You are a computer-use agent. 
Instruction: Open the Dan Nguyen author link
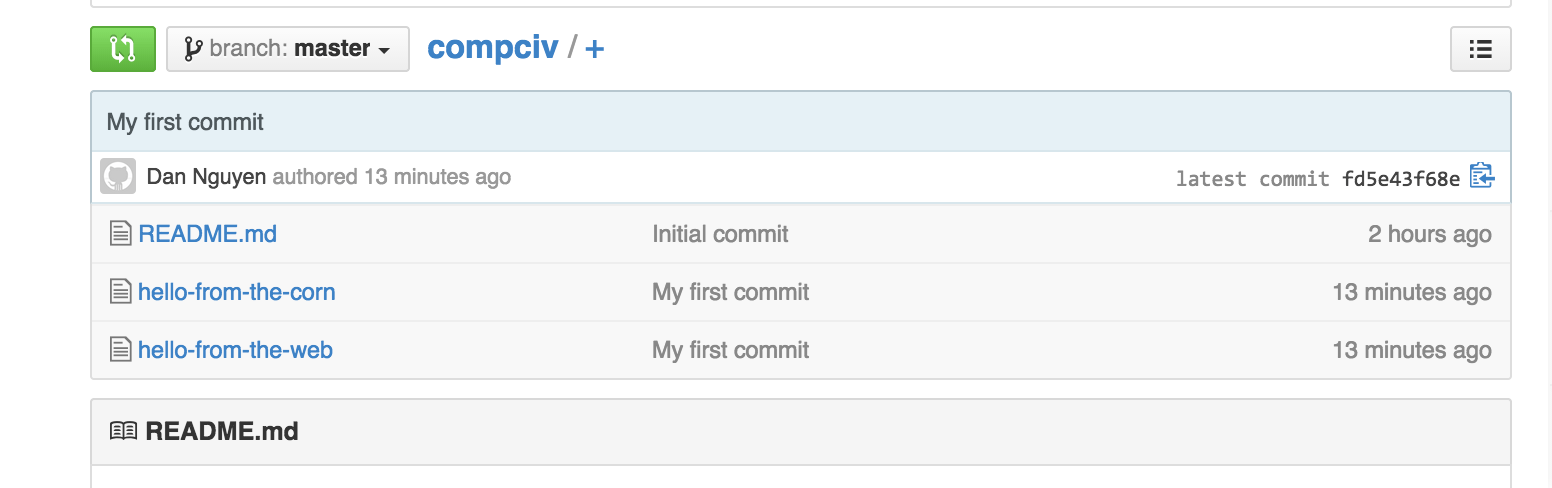point(206,177)
